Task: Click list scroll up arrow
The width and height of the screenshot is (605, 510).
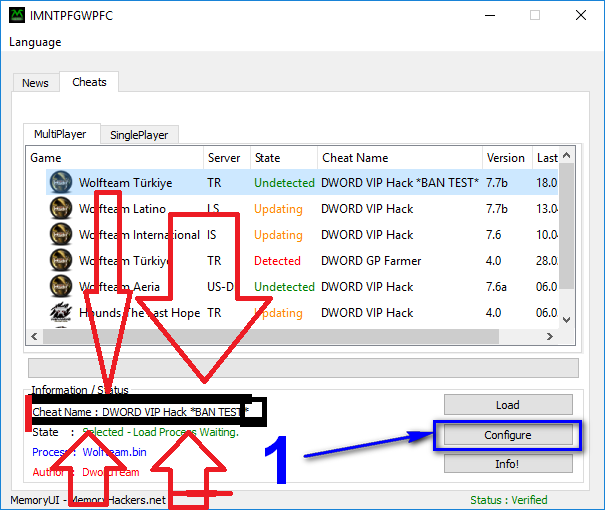Action: (566, 155)
